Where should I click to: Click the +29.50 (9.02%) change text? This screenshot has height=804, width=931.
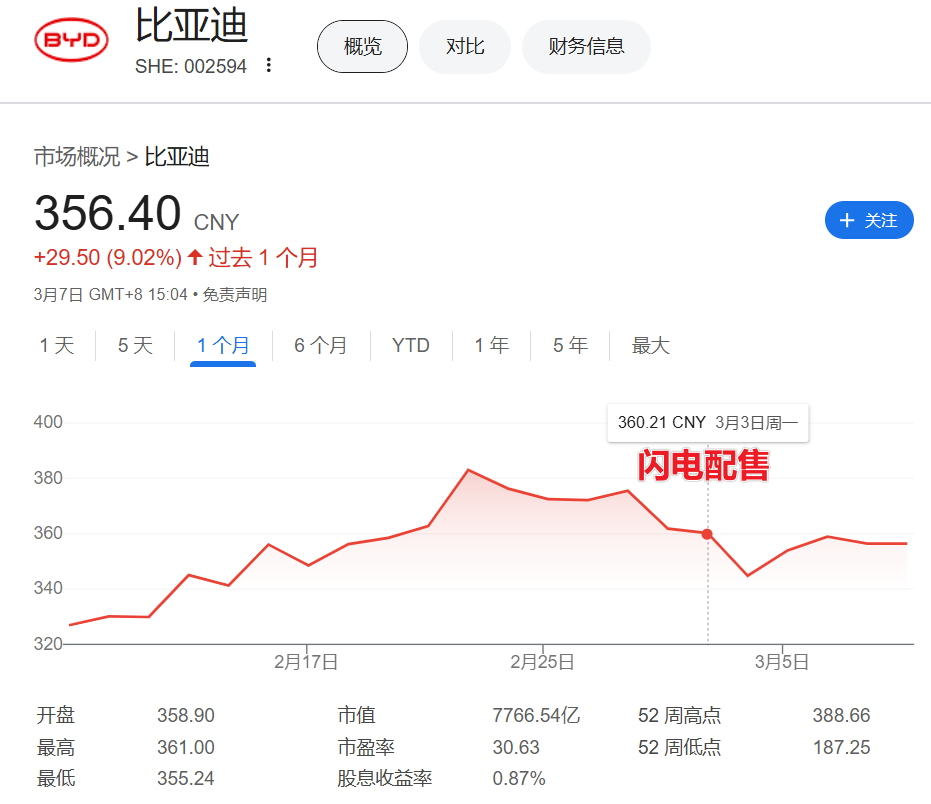[108, 258]
